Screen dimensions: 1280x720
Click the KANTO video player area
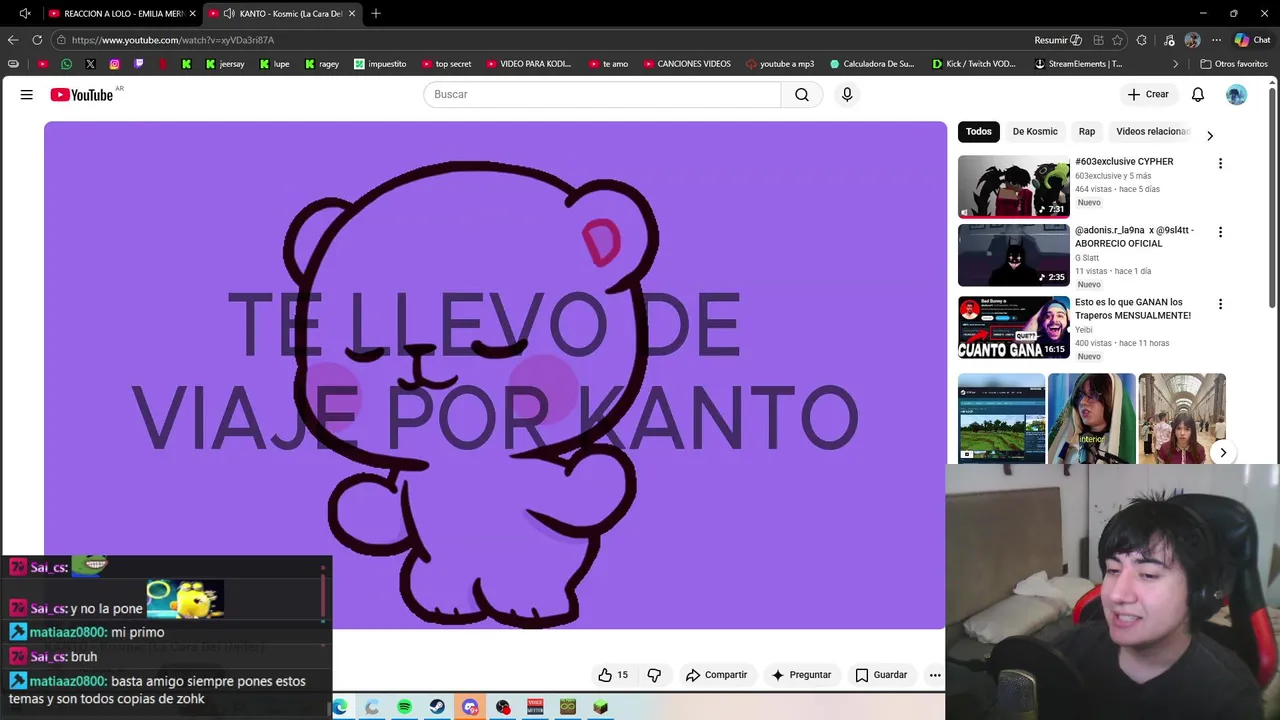pos(495,375)
